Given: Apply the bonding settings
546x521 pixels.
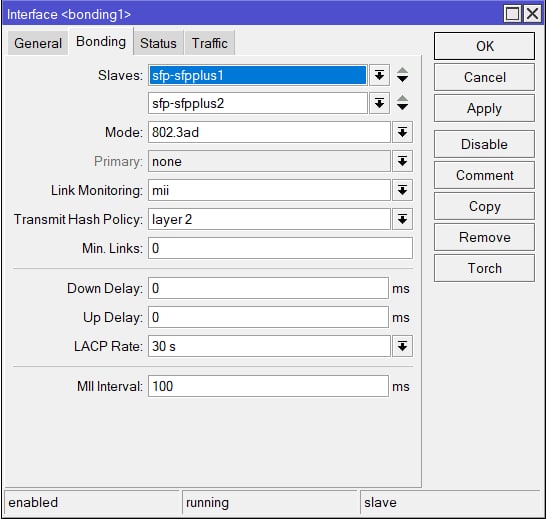Looking at the screenshot, I should pos(484,108).
